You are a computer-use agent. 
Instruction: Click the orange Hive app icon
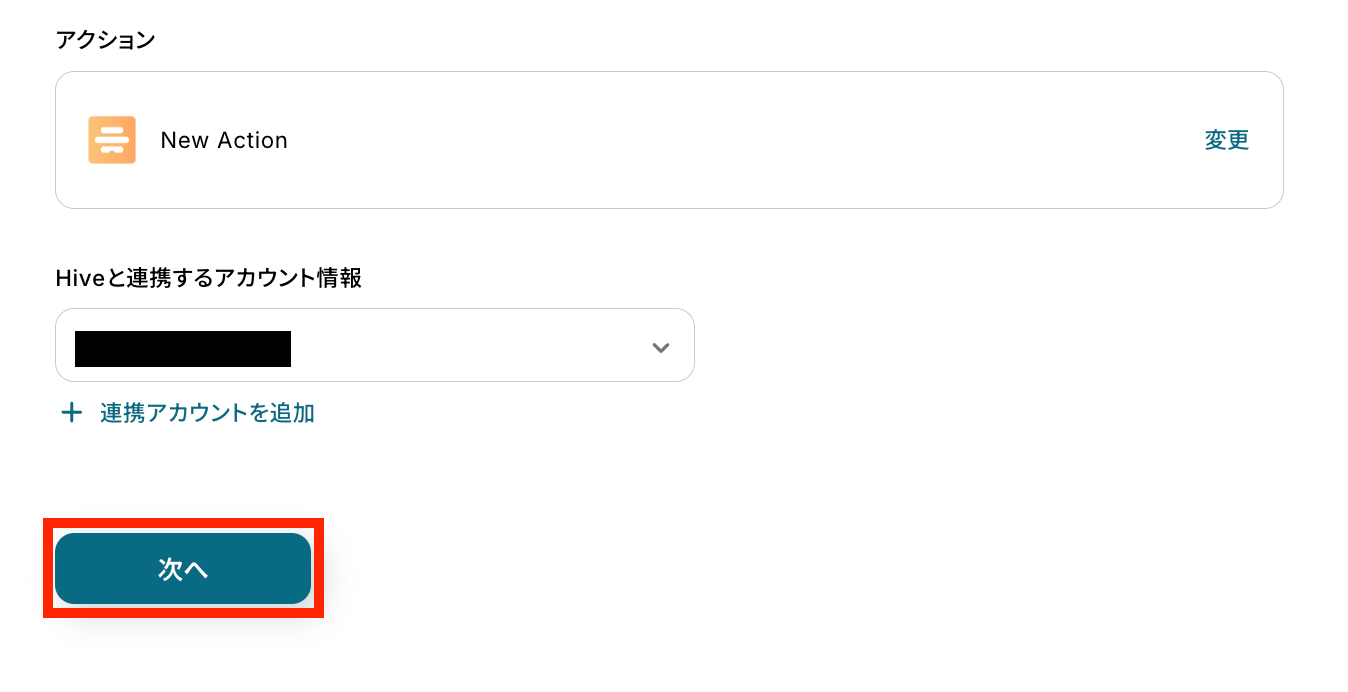point(112,140)
